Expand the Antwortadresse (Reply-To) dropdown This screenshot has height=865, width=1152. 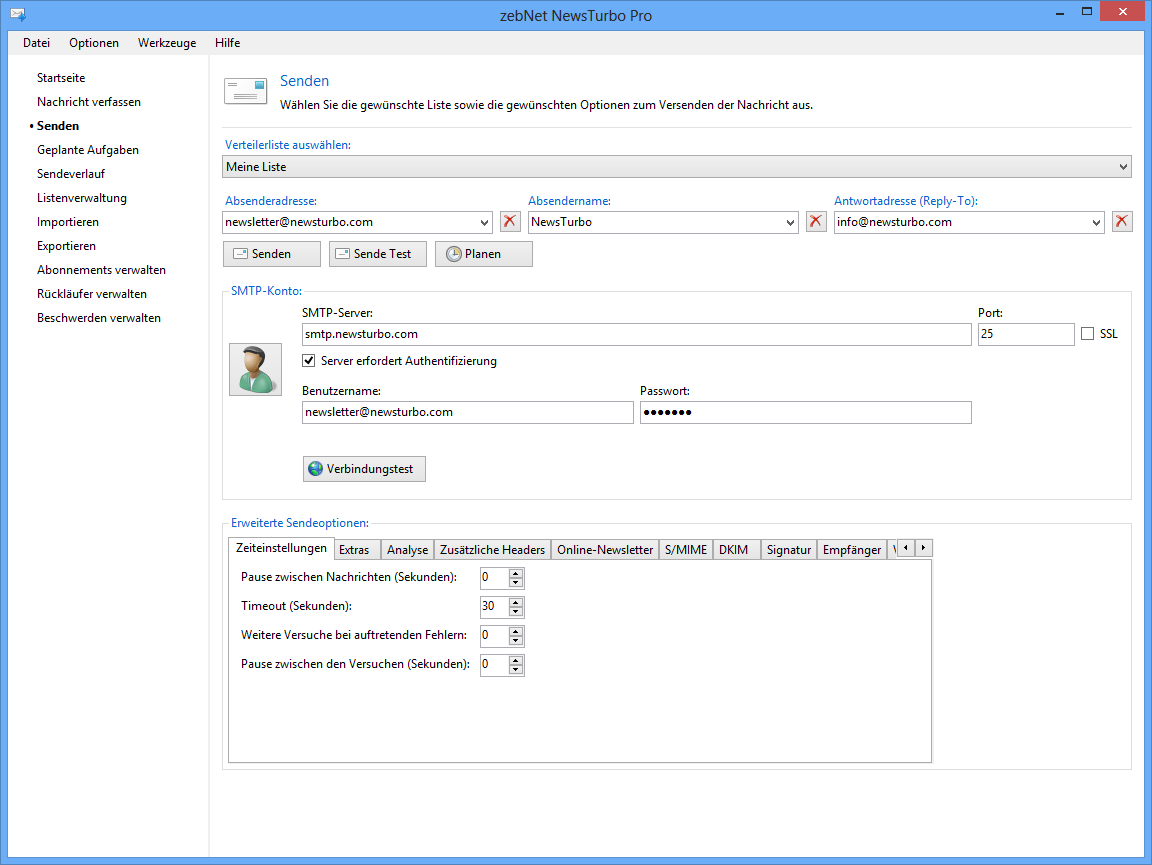1097,222
